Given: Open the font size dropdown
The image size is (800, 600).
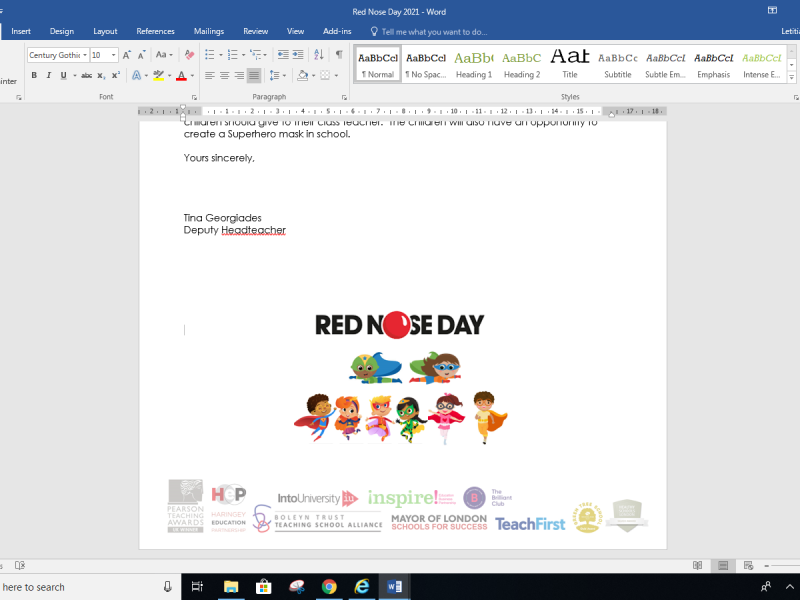Looking at the screenshot, I should 114,55.
